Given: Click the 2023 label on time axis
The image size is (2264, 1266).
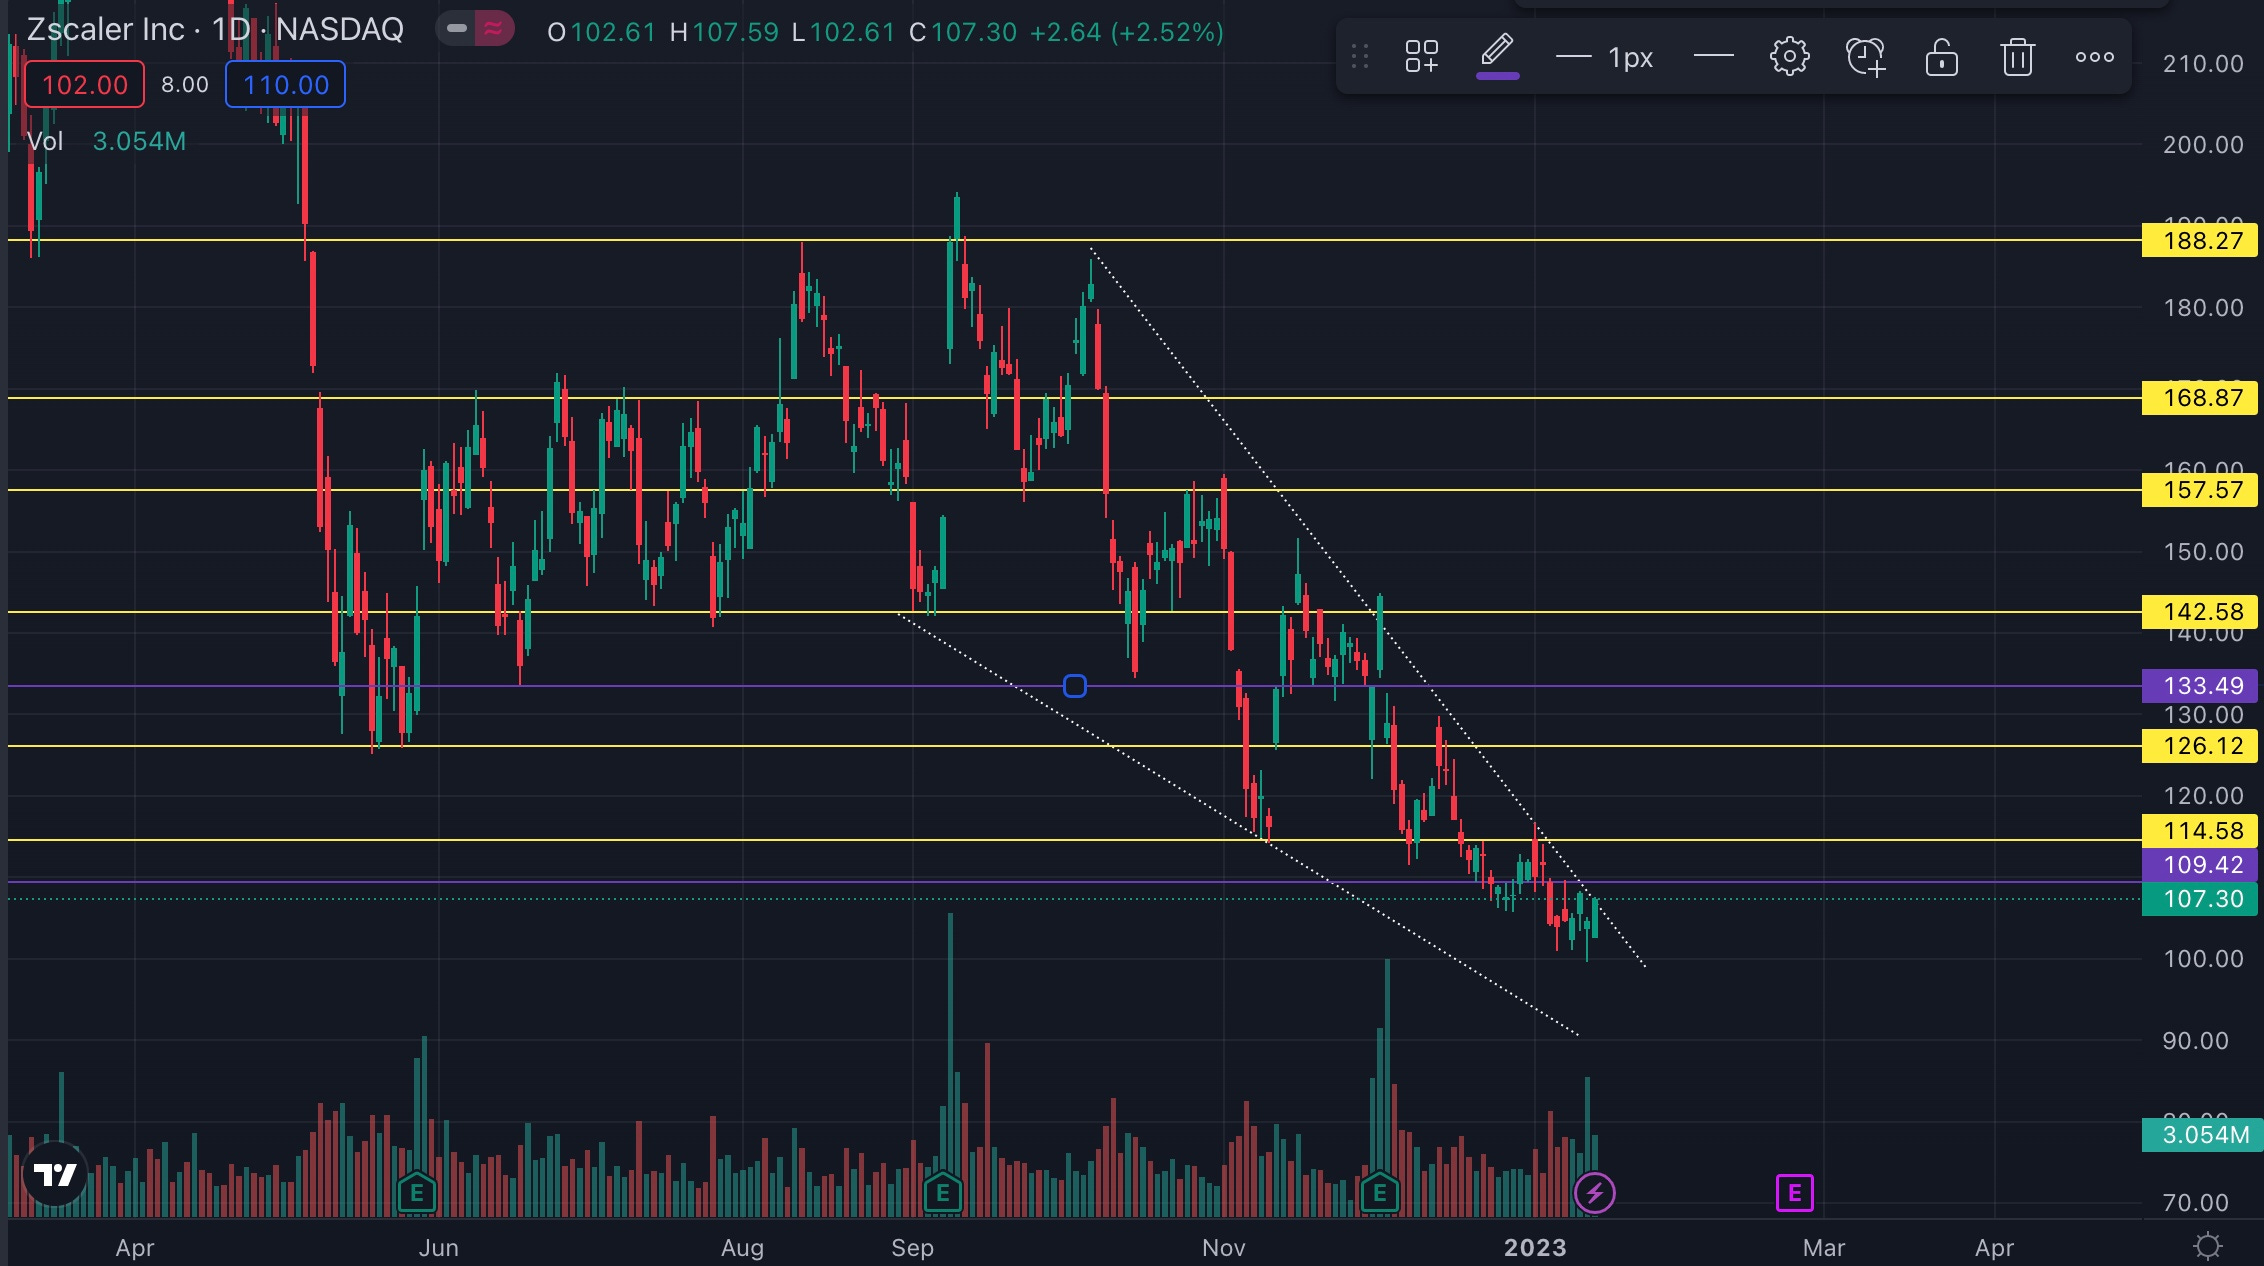Looking at the screenshot, I should [1535, 1247].
